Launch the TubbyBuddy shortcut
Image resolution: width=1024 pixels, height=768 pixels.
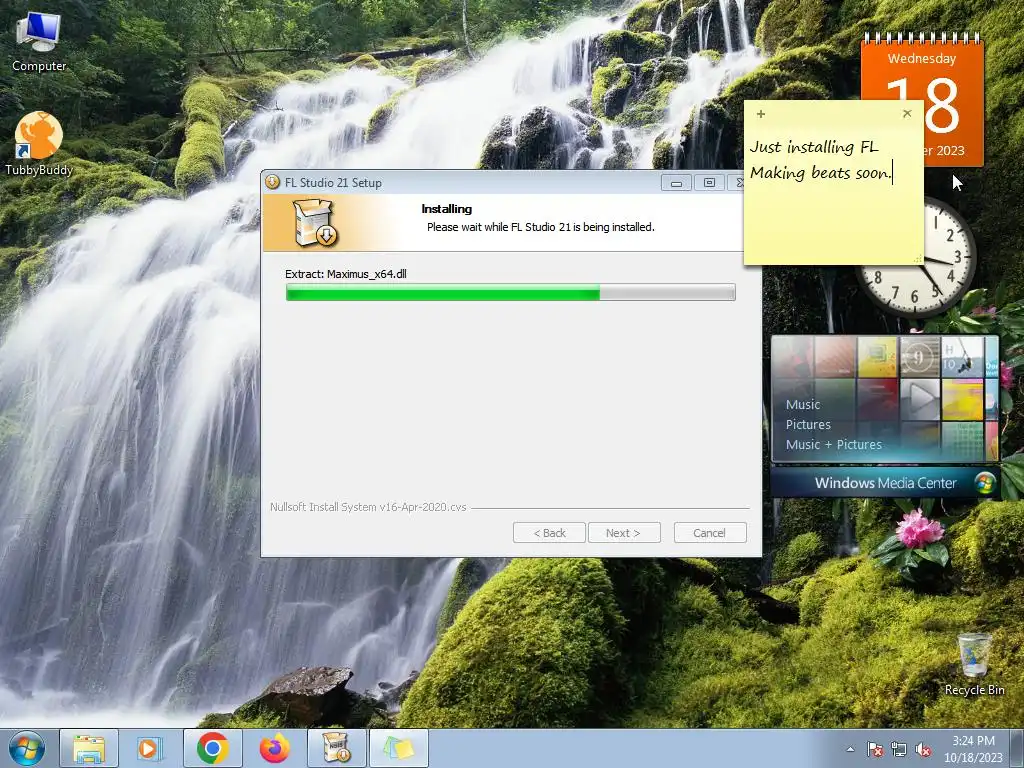[39, 144]
